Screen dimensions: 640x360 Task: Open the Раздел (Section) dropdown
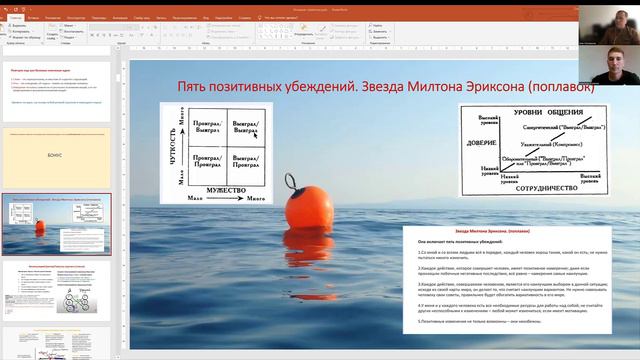pos(68,37)
